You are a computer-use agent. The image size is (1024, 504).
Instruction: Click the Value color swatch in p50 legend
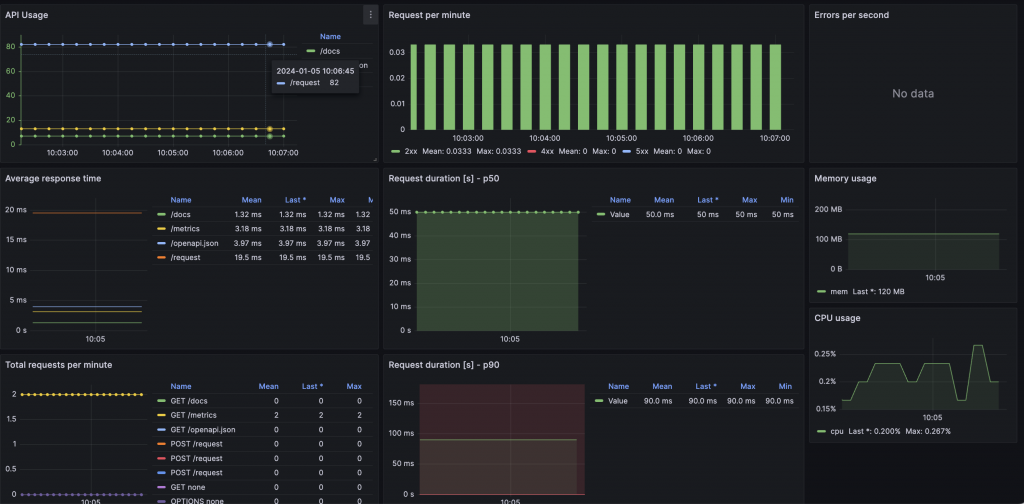coord(601,214)
